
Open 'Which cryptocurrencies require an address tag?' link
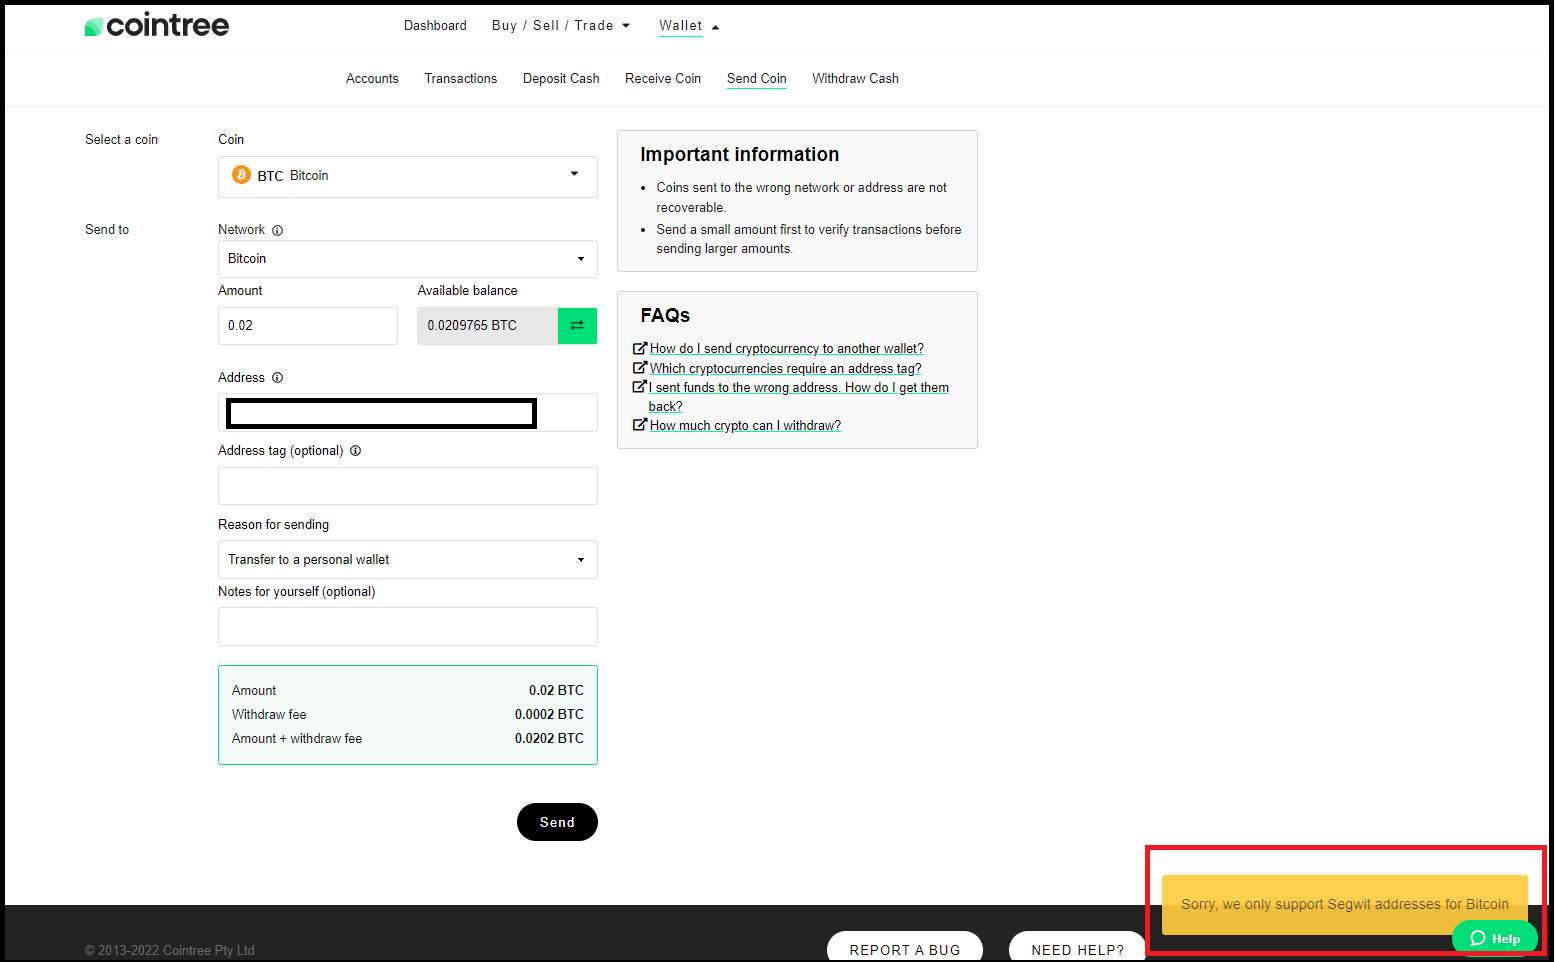(x=786, y=369)
